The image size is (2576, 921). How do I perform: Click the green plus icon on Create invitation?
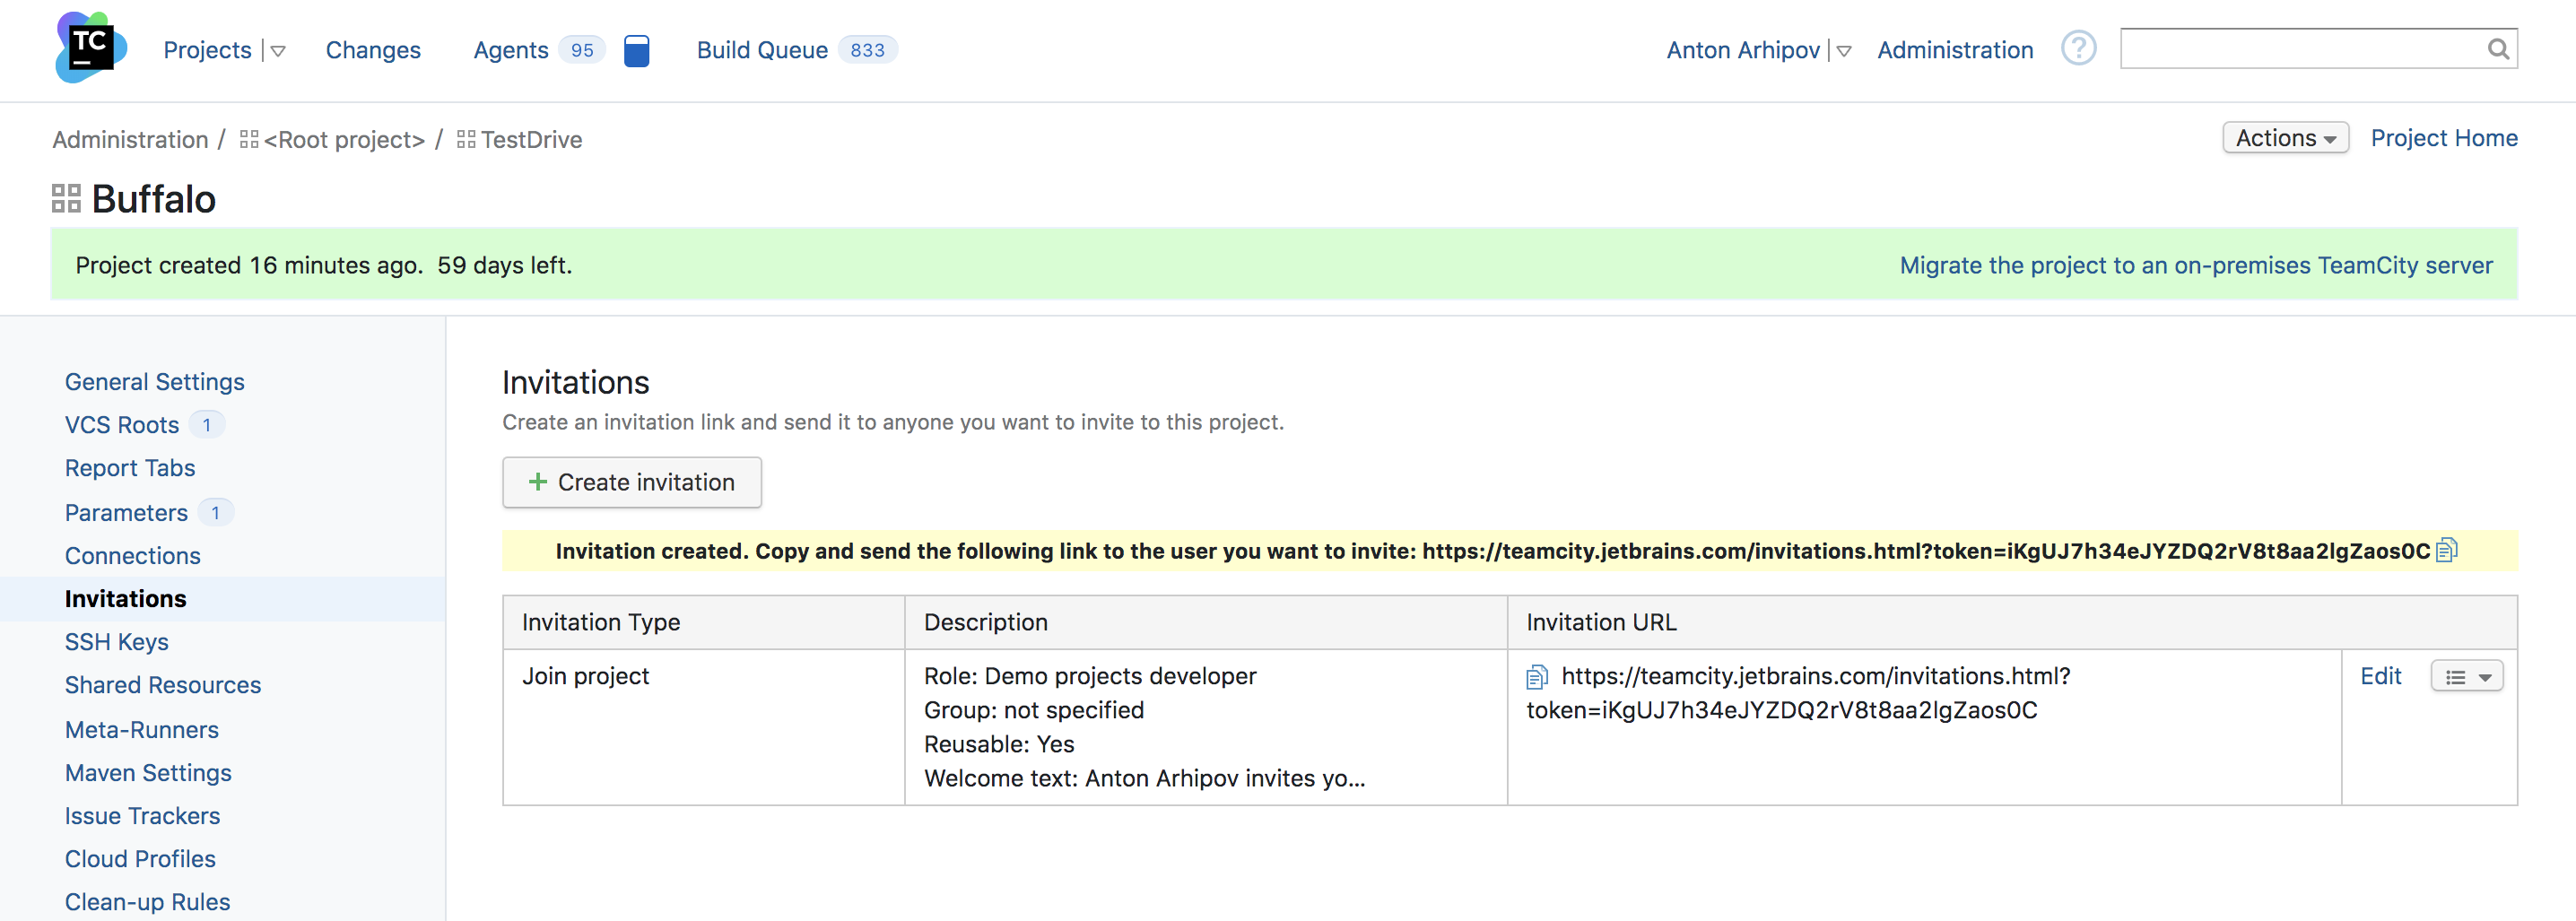click(x=538, y=482)
